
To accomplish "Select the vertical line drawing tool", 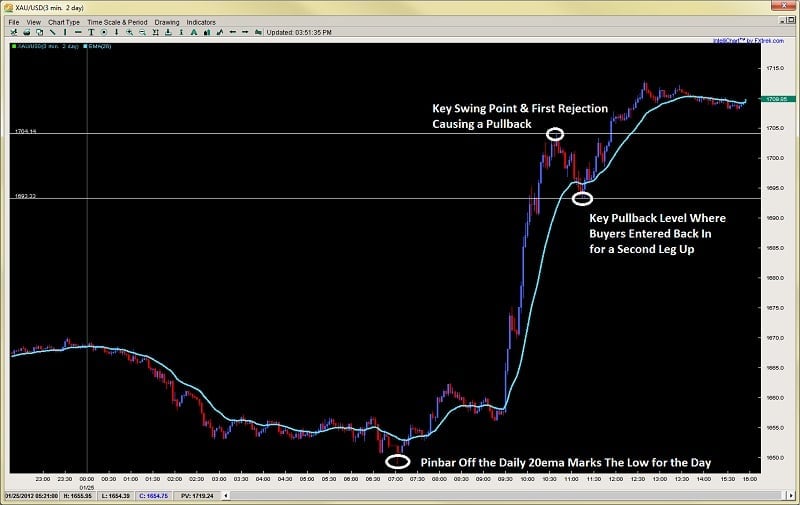I will point(65,32).
